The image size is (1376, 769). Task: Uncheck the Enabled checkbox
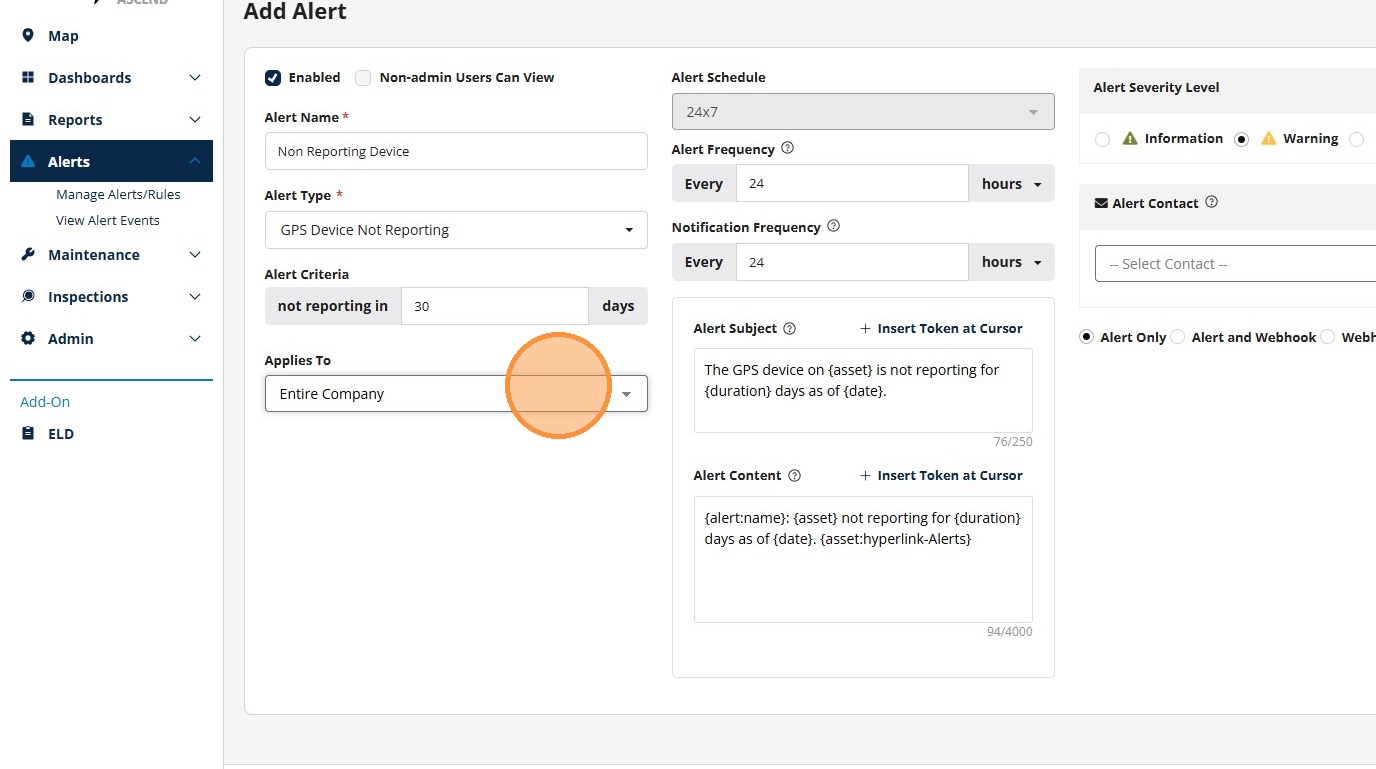pos(273,78)
